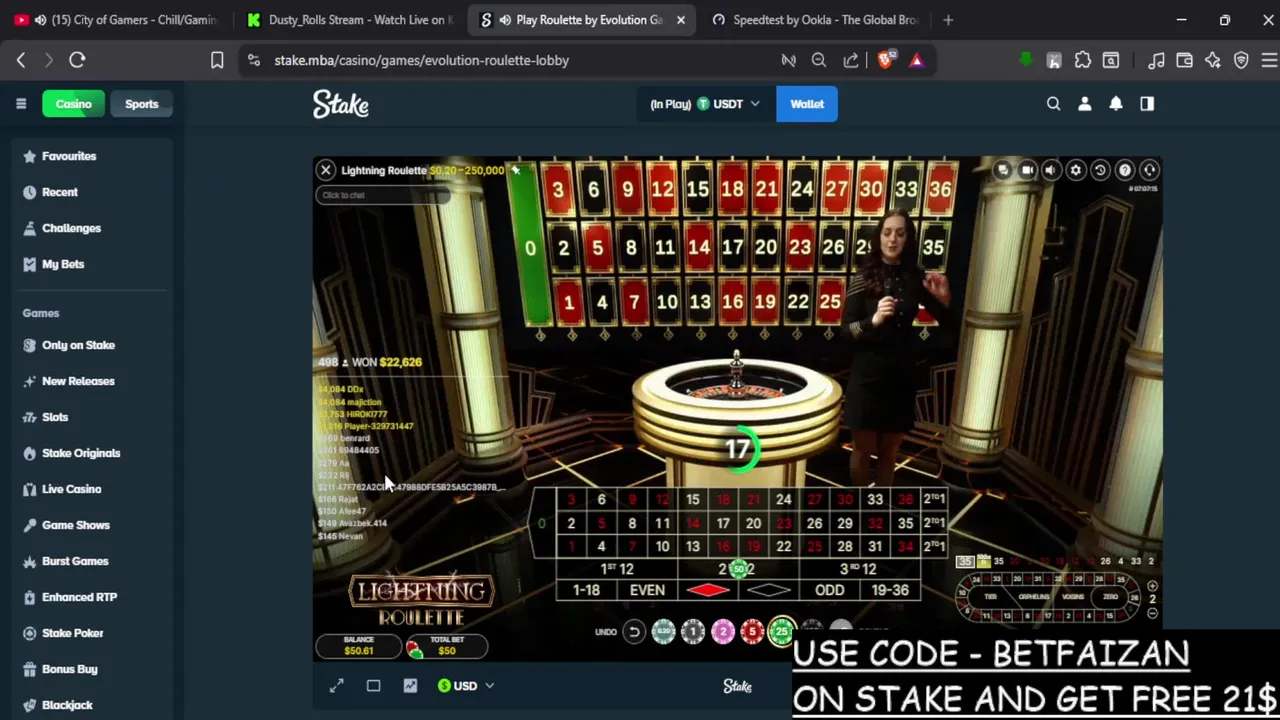
Task: Open browser extensions puzzle icon
Action: click(x=1083, y=60)
